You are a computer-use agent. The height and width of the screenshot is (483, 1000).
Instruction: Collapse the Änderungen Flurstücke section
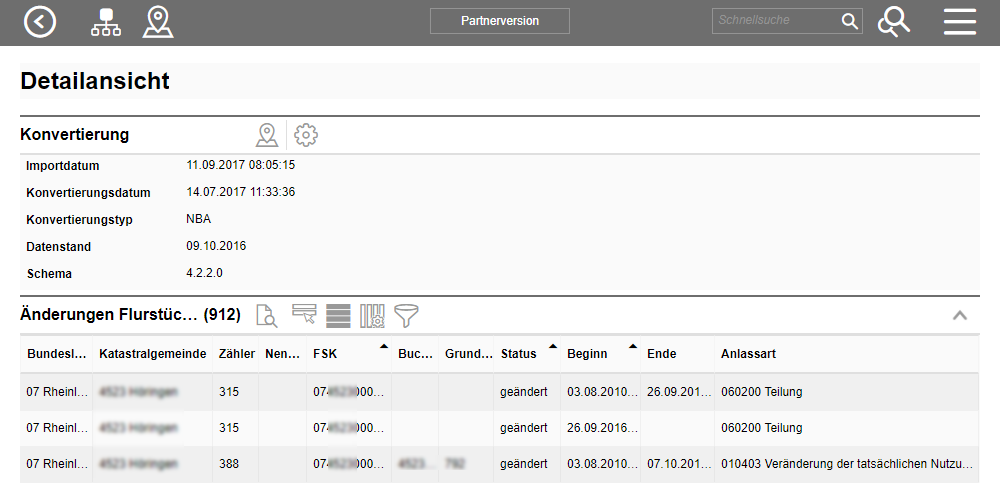(x=959, y=316)
